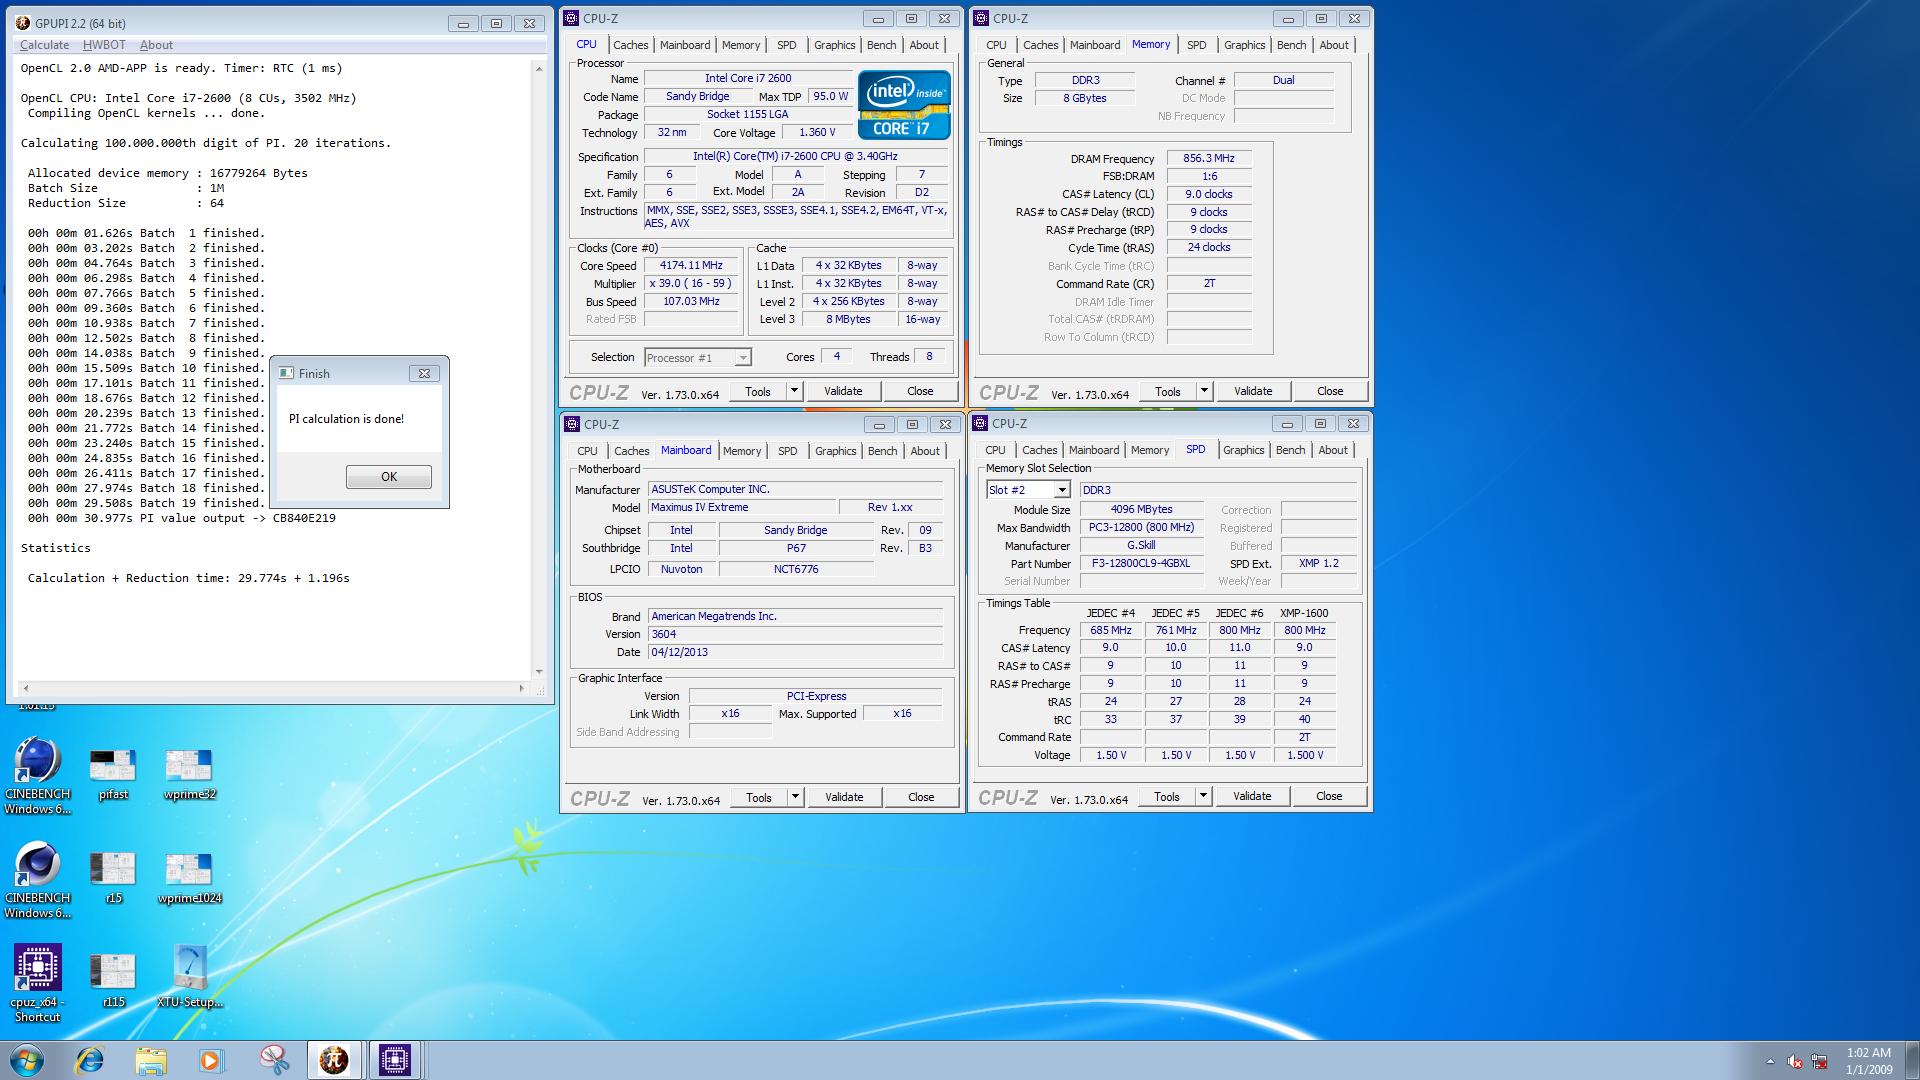Open the pifast desktop icon
The height and width of the screenshot is (1080, 1920).
pyautogui.click(x=113, y=775)
